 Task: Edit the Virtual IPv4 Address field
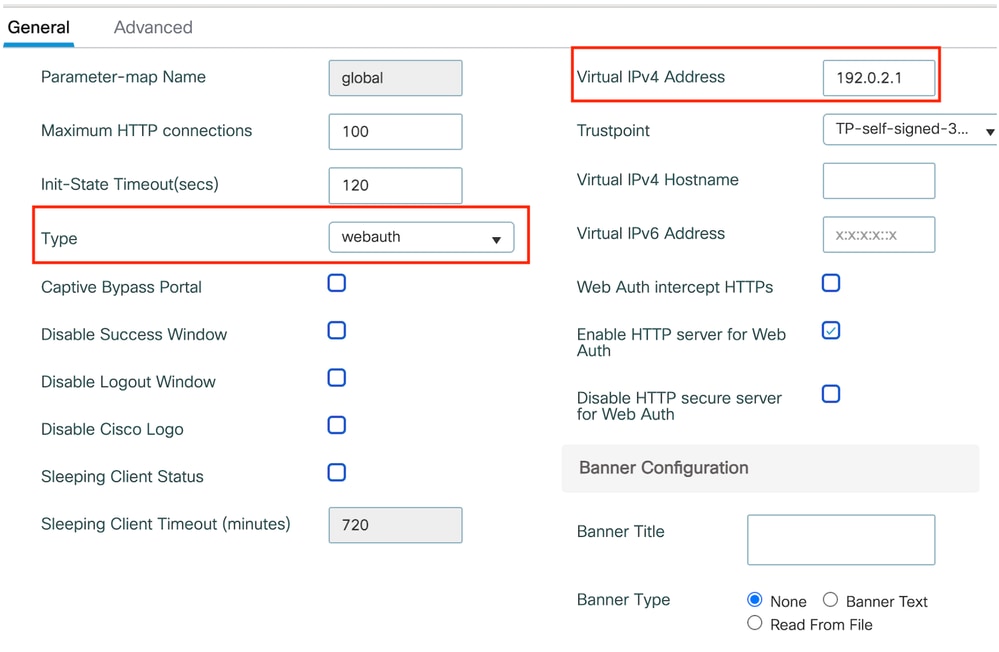[879, 78]
